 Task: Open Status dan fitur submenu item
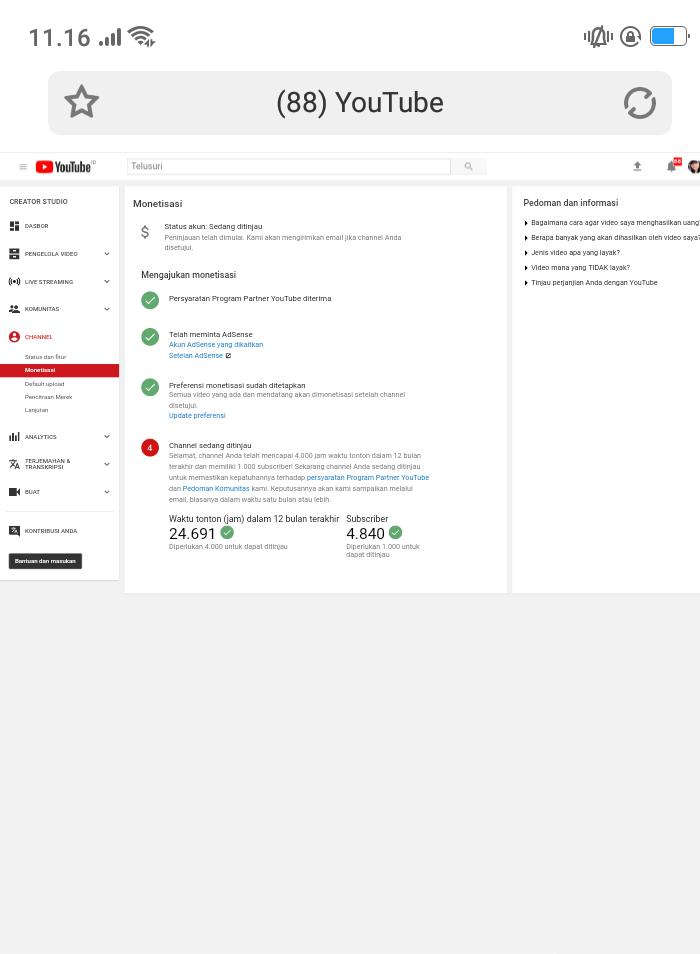click(x=46, y=357)
